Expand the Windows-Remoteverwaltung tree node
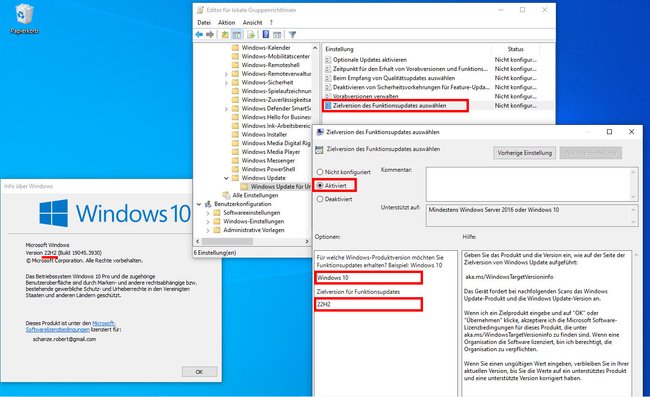The height and width of the screenshot is (397, 650). pyautogui.click(x=226, y=74)
